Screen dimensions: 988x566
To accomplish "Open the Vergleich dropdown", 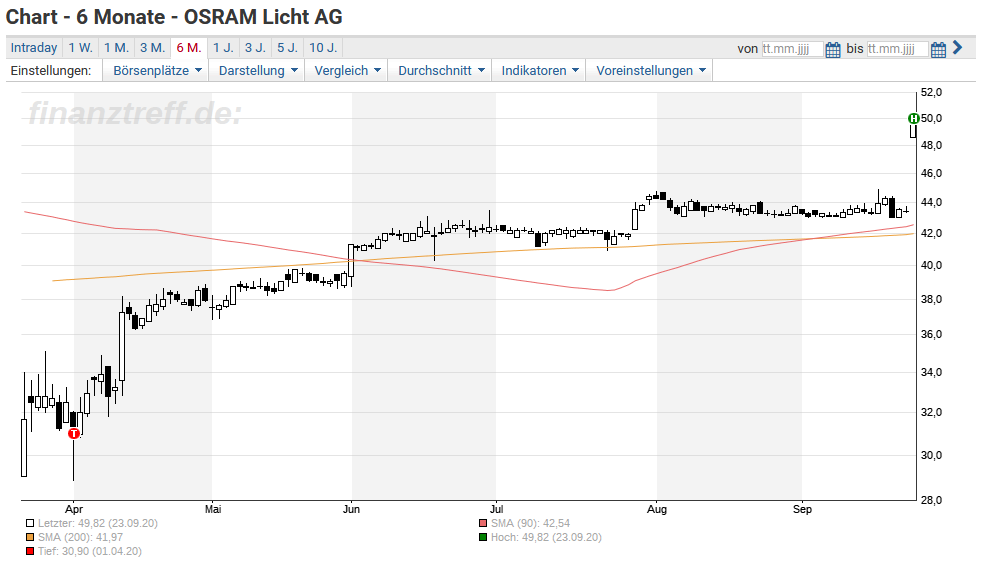I will point(347,71).
